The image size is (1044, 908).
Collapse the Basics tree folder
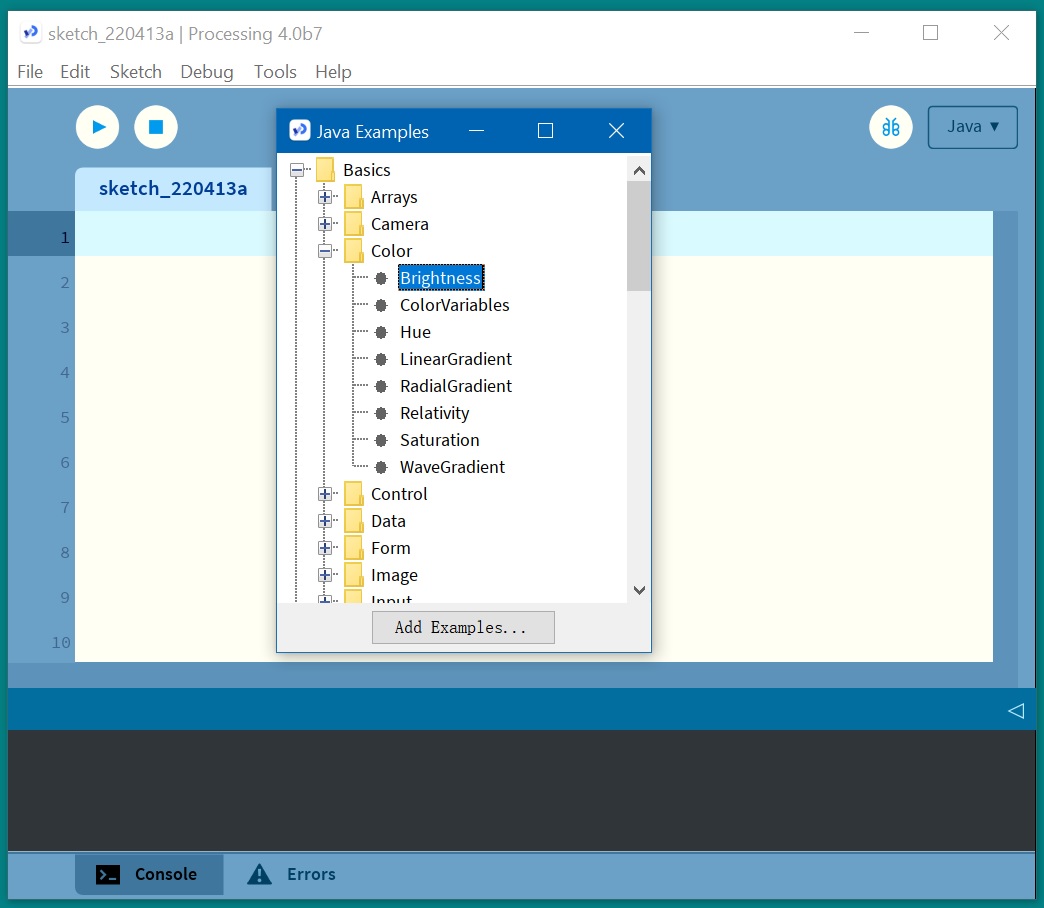(297, 170)
